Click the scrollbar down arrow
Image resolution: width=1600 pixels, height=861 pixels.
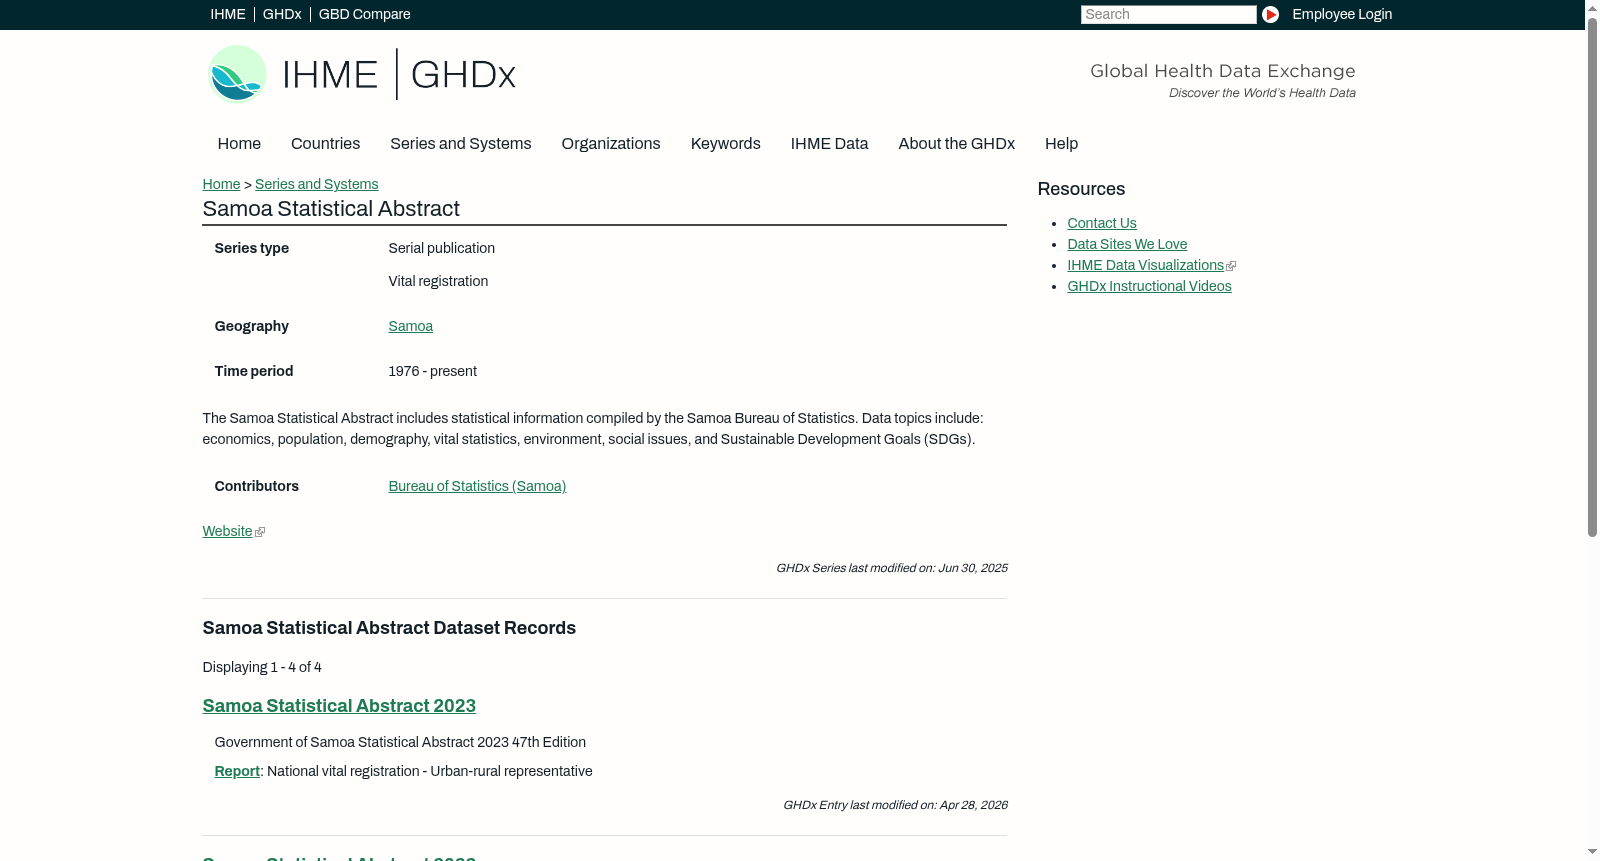pos(1592,852)
